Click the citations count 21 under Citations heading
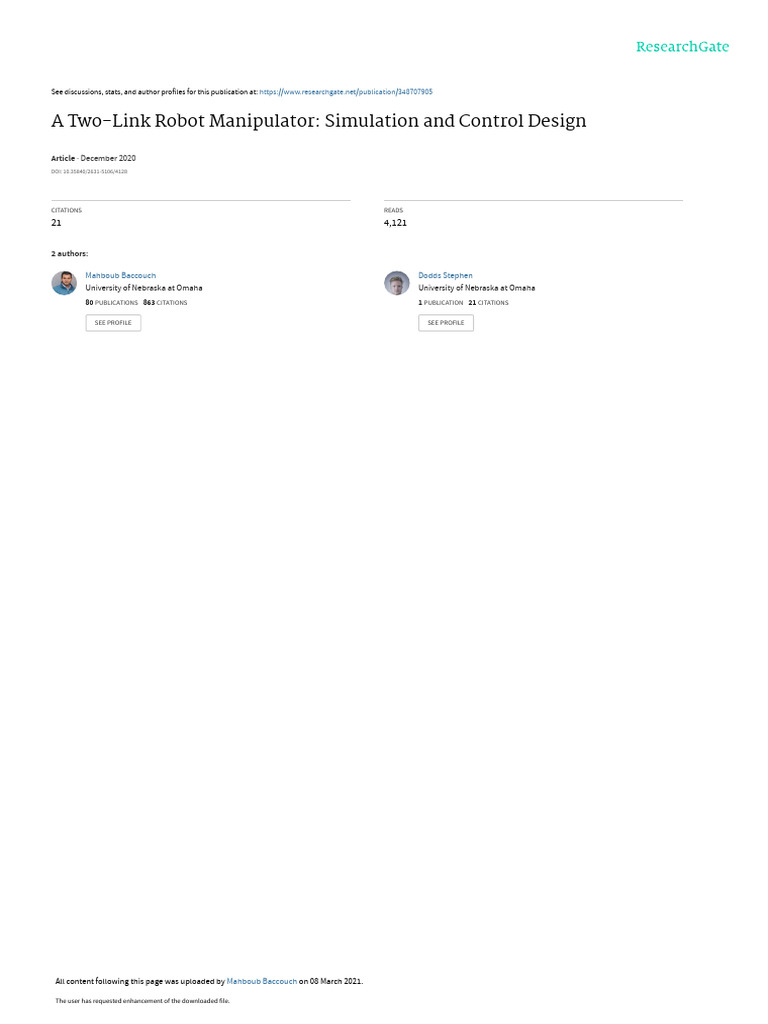 coord(56,223)
